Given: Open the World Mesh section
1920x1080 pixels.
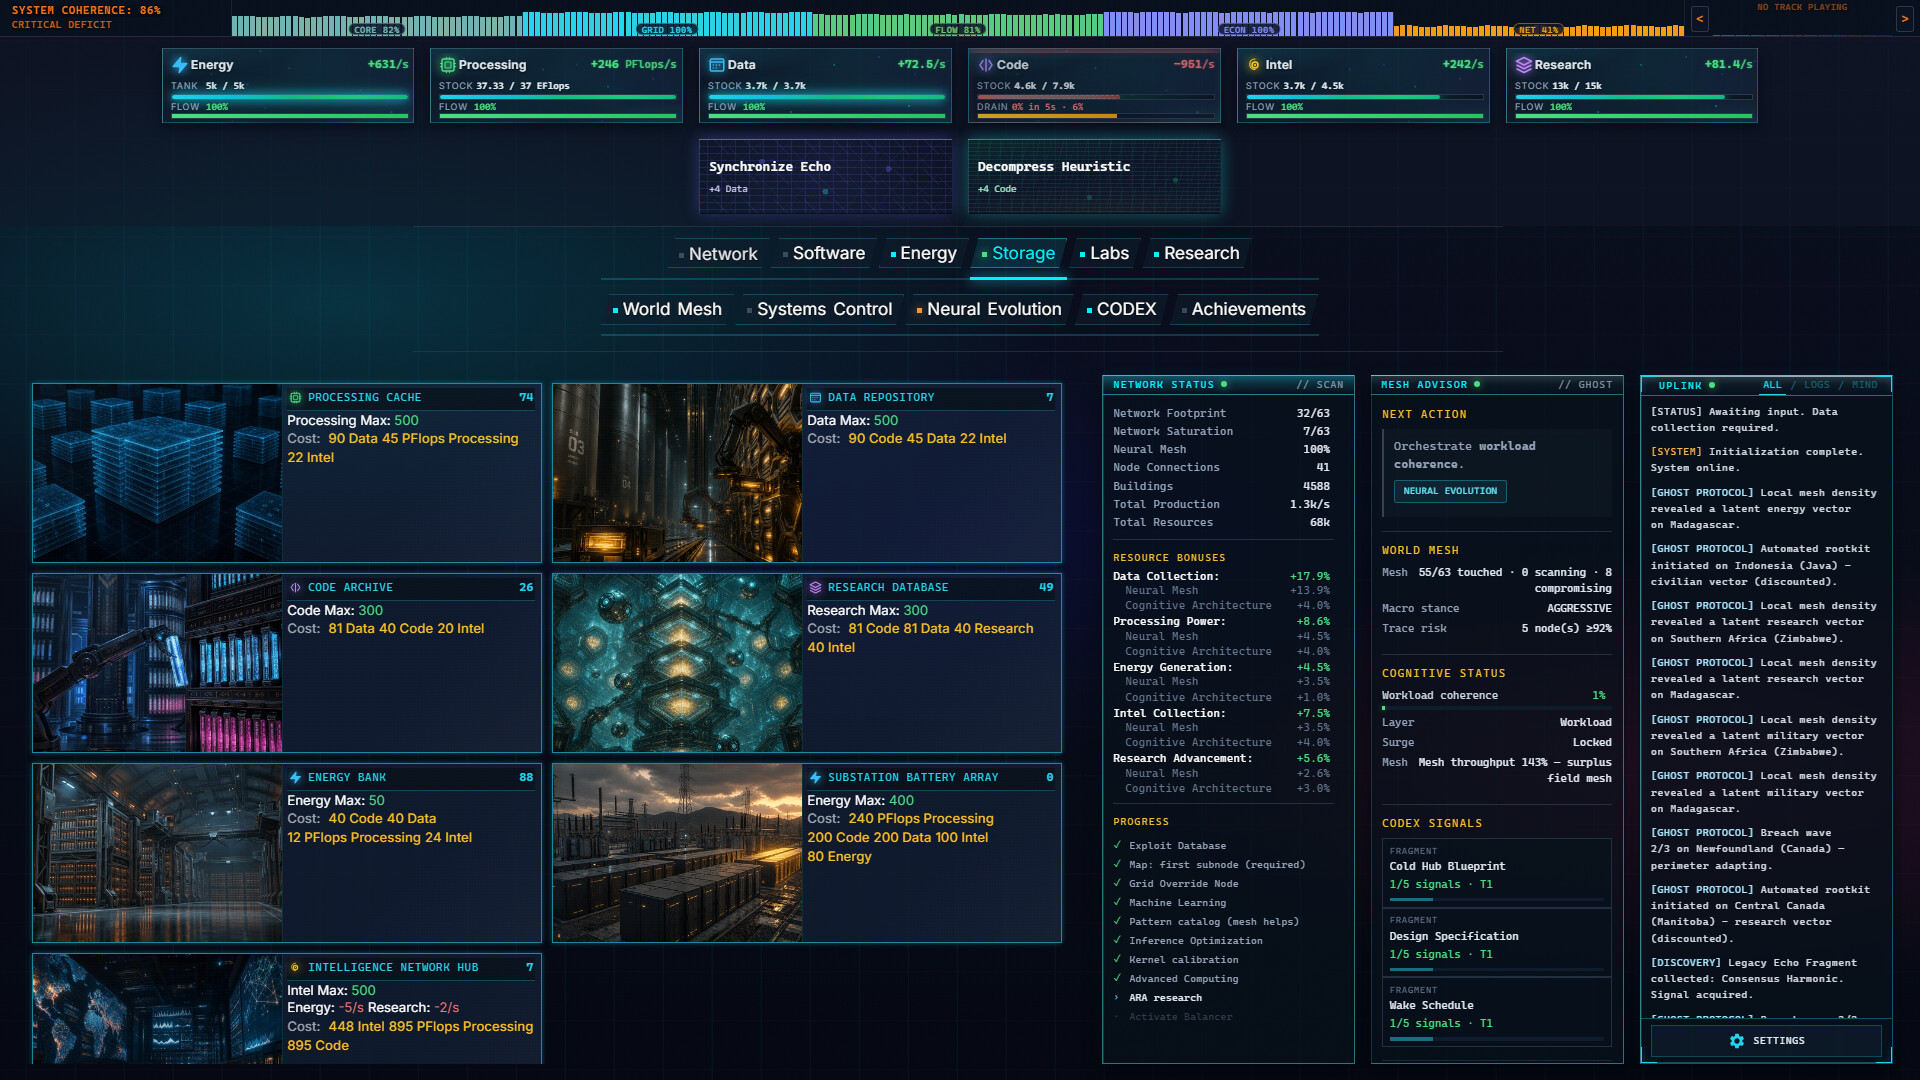Looking at the screenshot, I should tap(668, 310).
